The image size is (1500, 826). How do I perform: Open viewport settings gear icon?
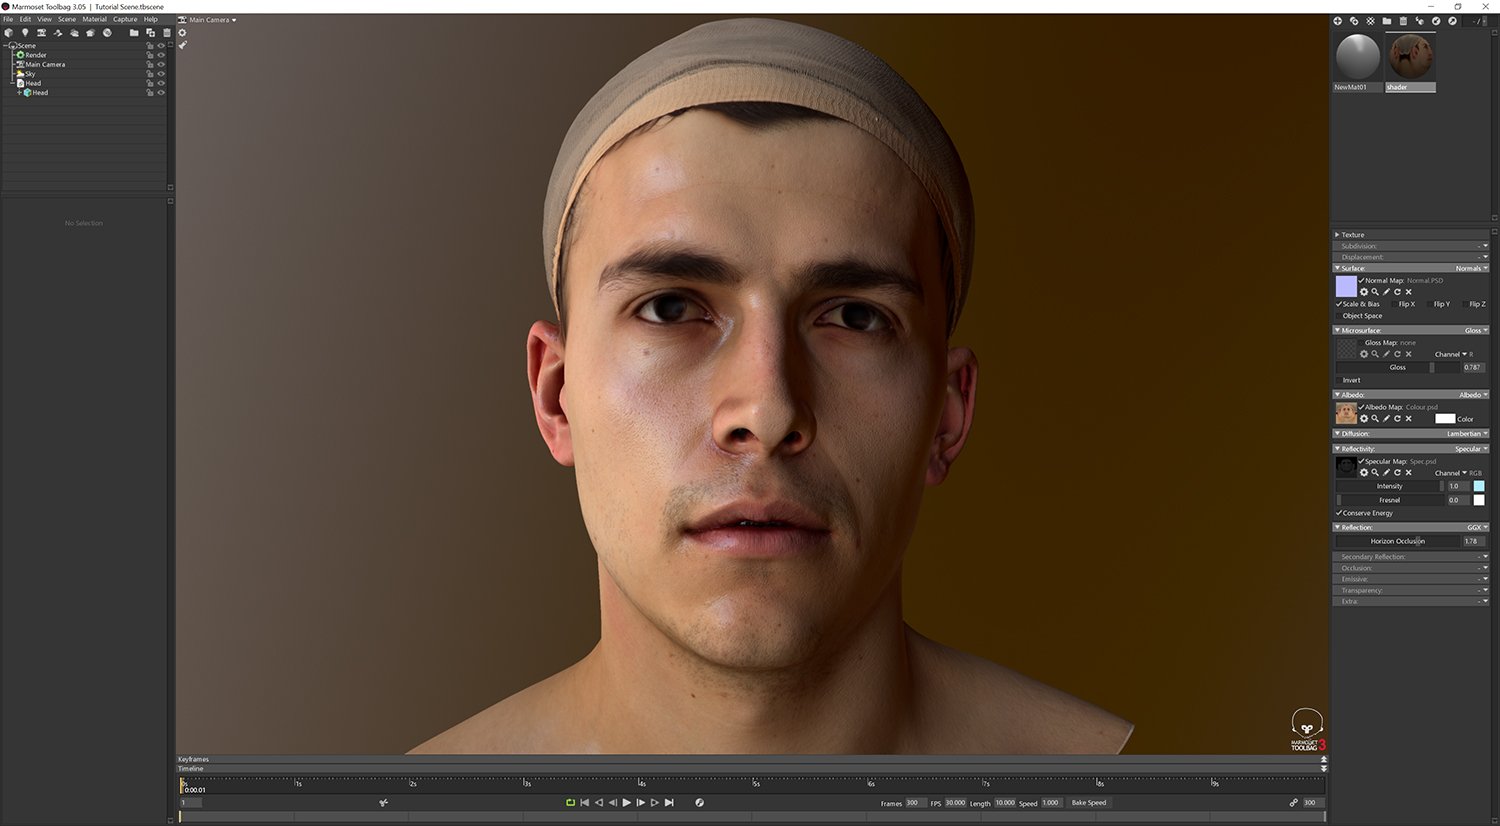pos(182,33)
